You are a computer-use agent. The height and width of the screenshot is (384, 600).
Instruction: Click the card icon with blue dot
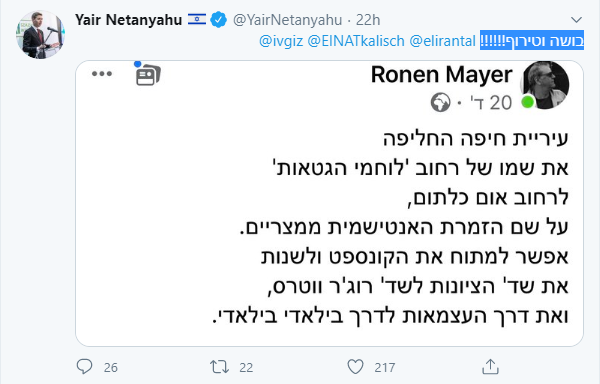click(148, 74)
